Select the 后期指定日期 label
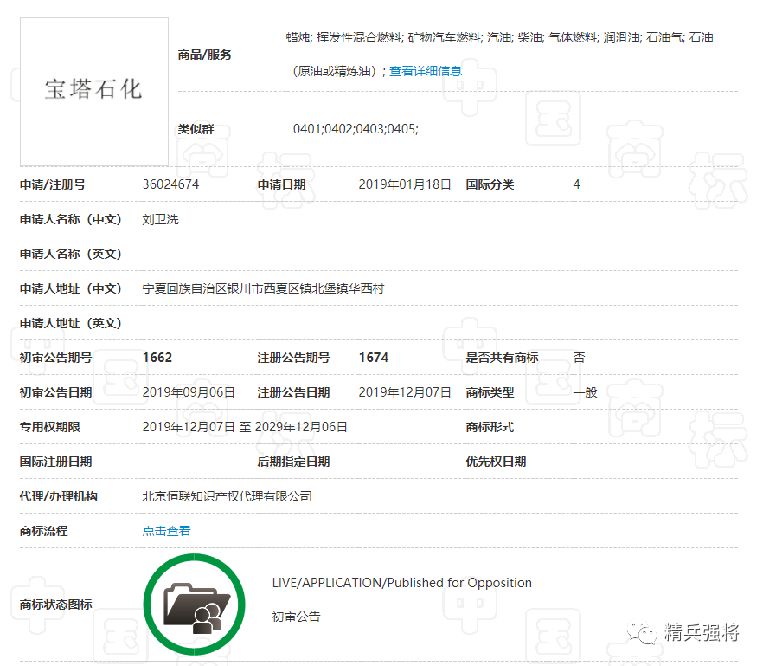Screen dimensions: 764x666 coord(294,461)
